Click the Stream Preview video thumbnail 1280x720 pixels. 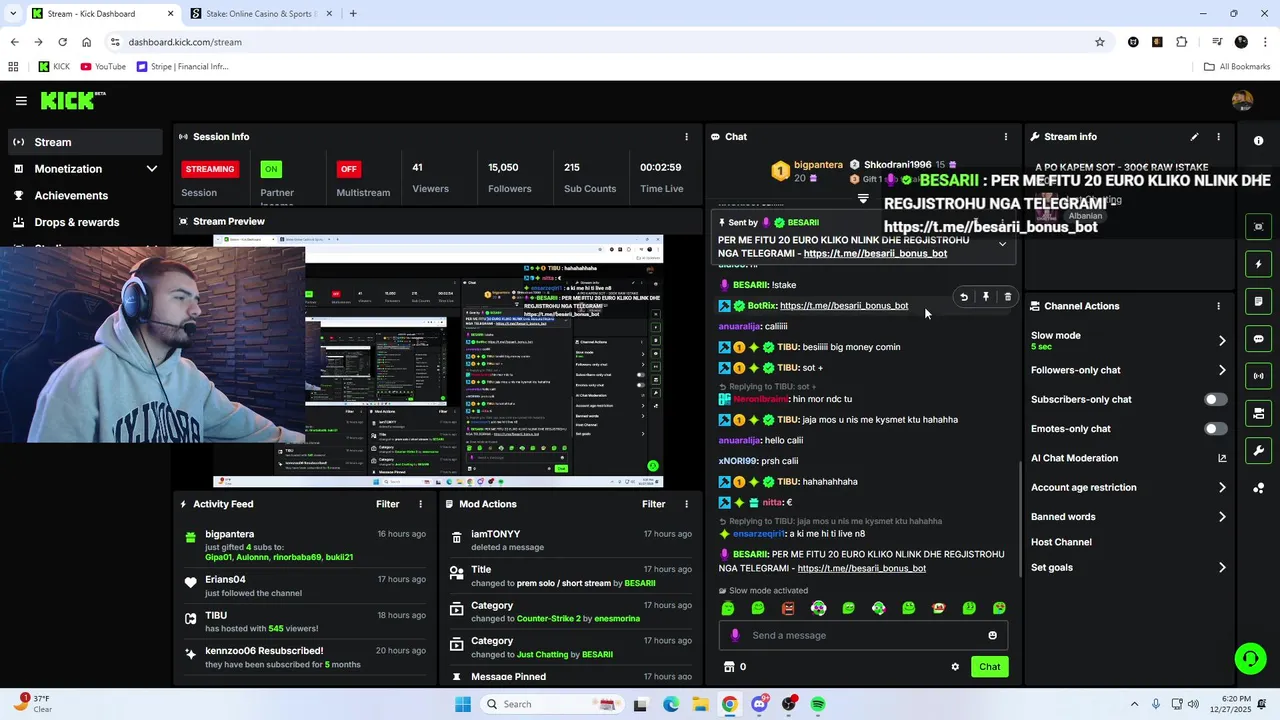point(438,361)
